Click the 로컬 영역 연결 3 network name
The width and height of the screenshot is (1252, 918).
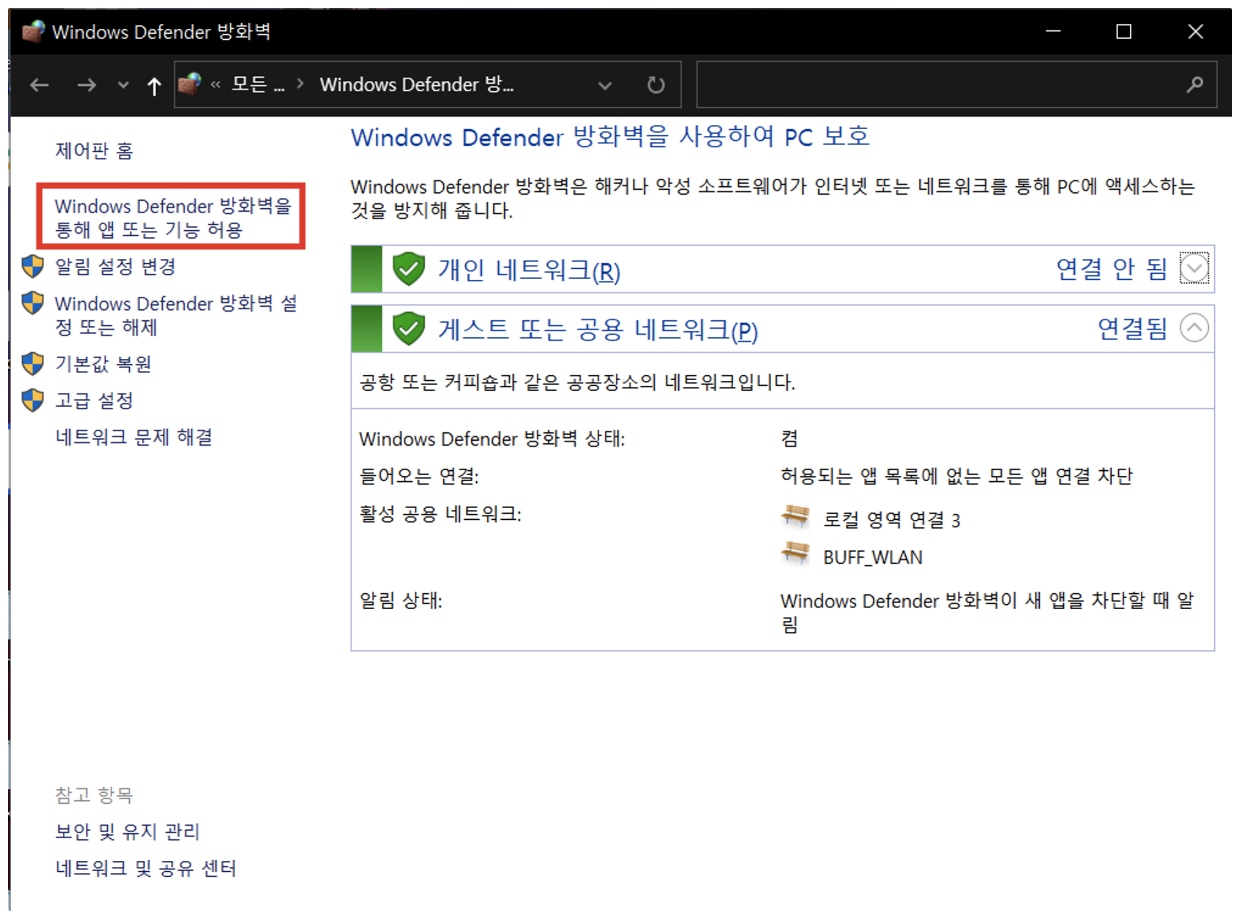pos(892,520)
